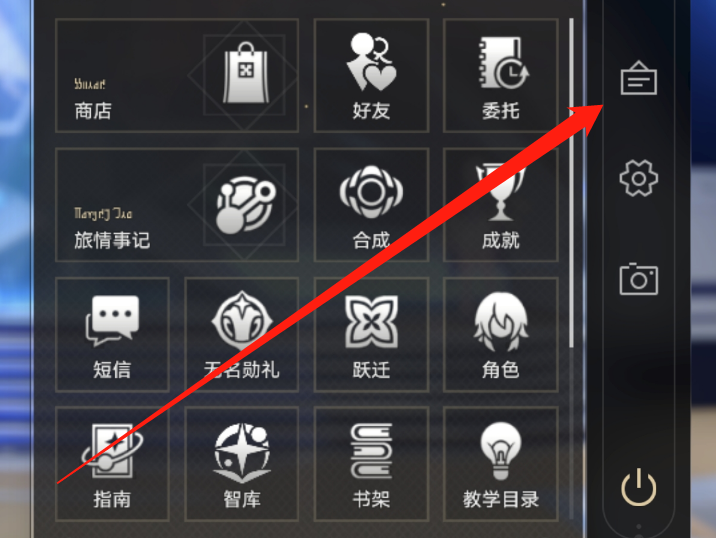Open the 好友 friends menu

click(x=371, y=76)
